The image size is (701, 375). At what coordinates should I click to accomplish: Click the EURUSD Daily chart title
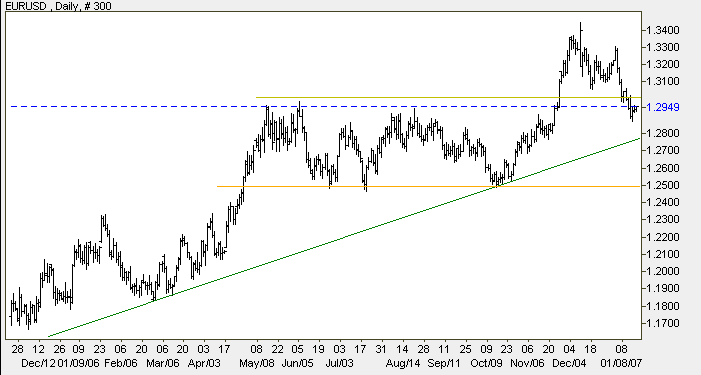(x=58, y=6)
